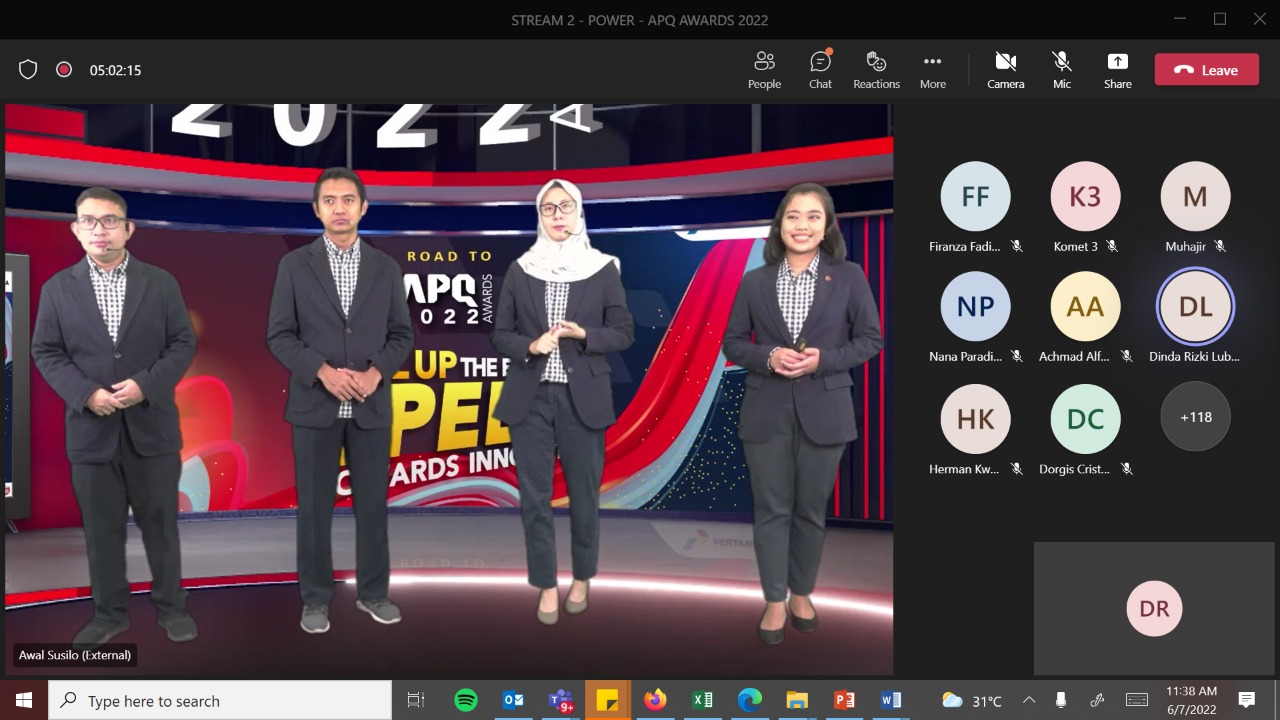Show the +118 more participants
Viewport: 1280px width, 720px height.
click(x=1195, y=418)
